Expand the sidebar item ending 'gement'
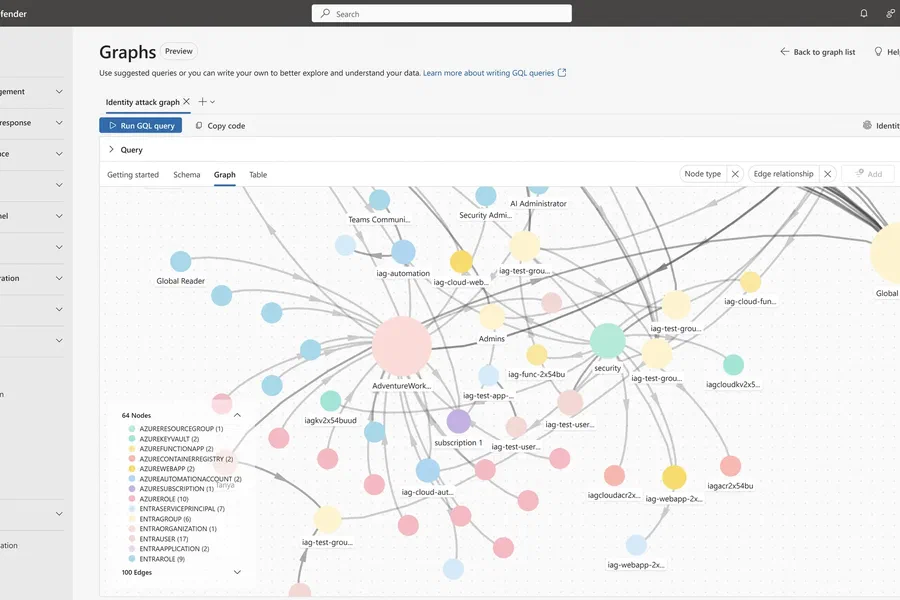 pyautogui.click(x=59, y=91)
